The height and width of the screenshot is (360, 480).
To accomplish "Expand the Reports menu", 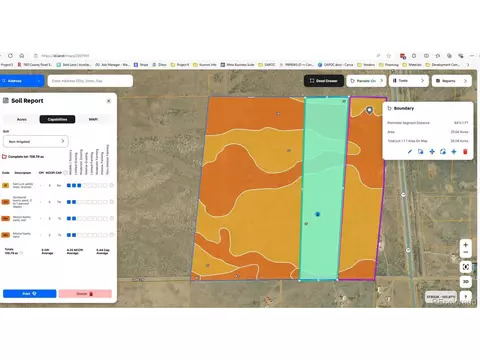I will tap(452, 81).
